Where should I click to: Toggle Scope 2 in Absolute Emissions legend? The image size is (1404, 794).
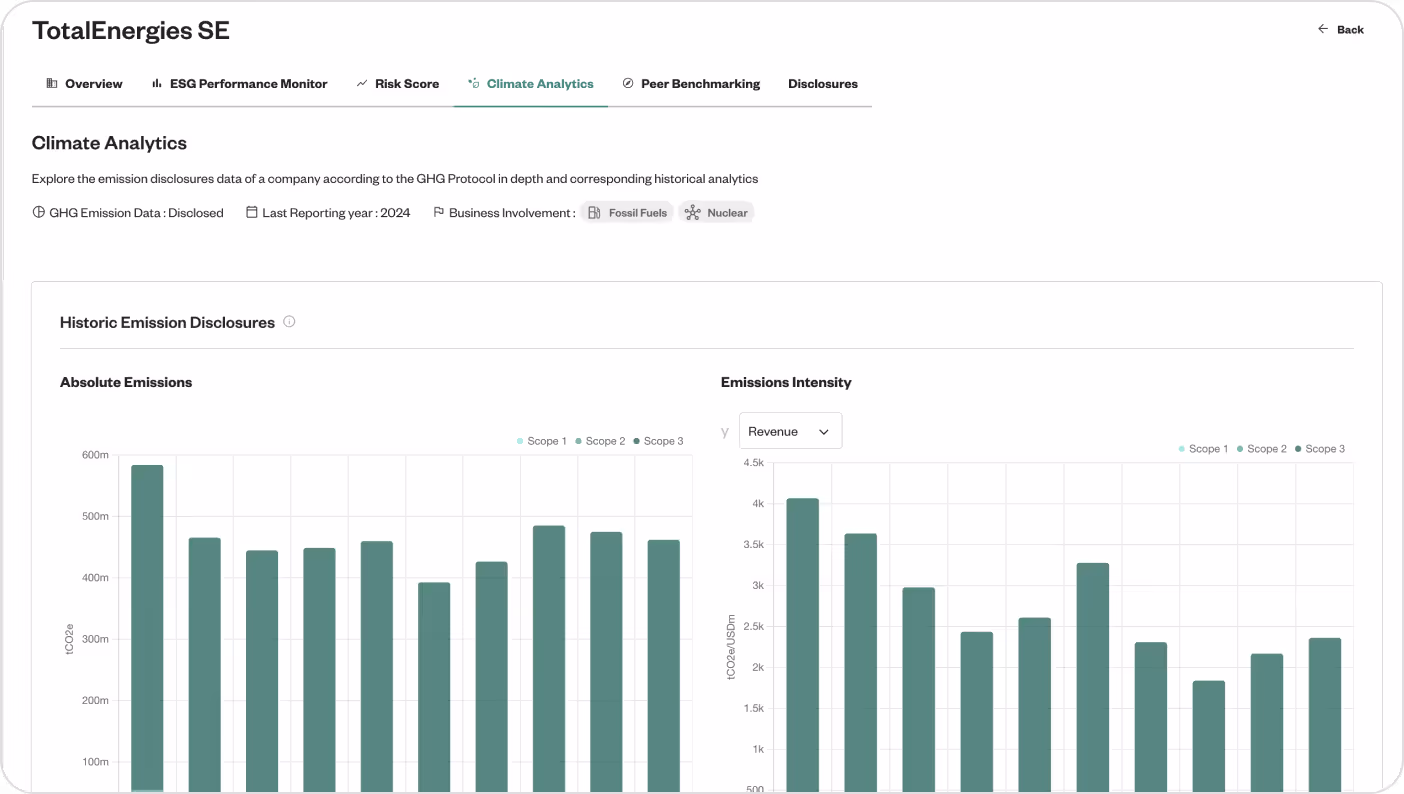[x=600, y=441]
